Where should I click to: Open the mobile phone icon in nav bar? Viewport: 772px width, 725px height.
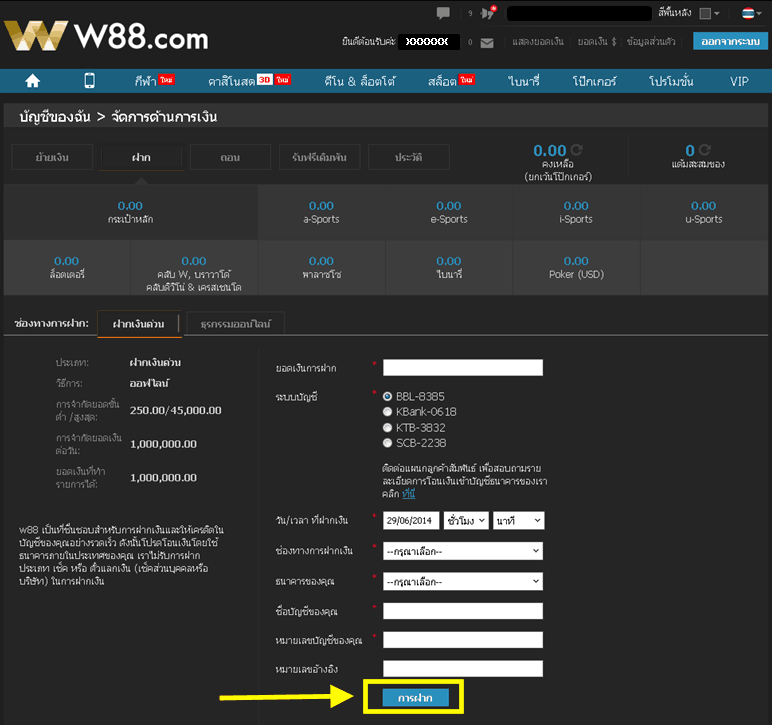coord(90,80)
